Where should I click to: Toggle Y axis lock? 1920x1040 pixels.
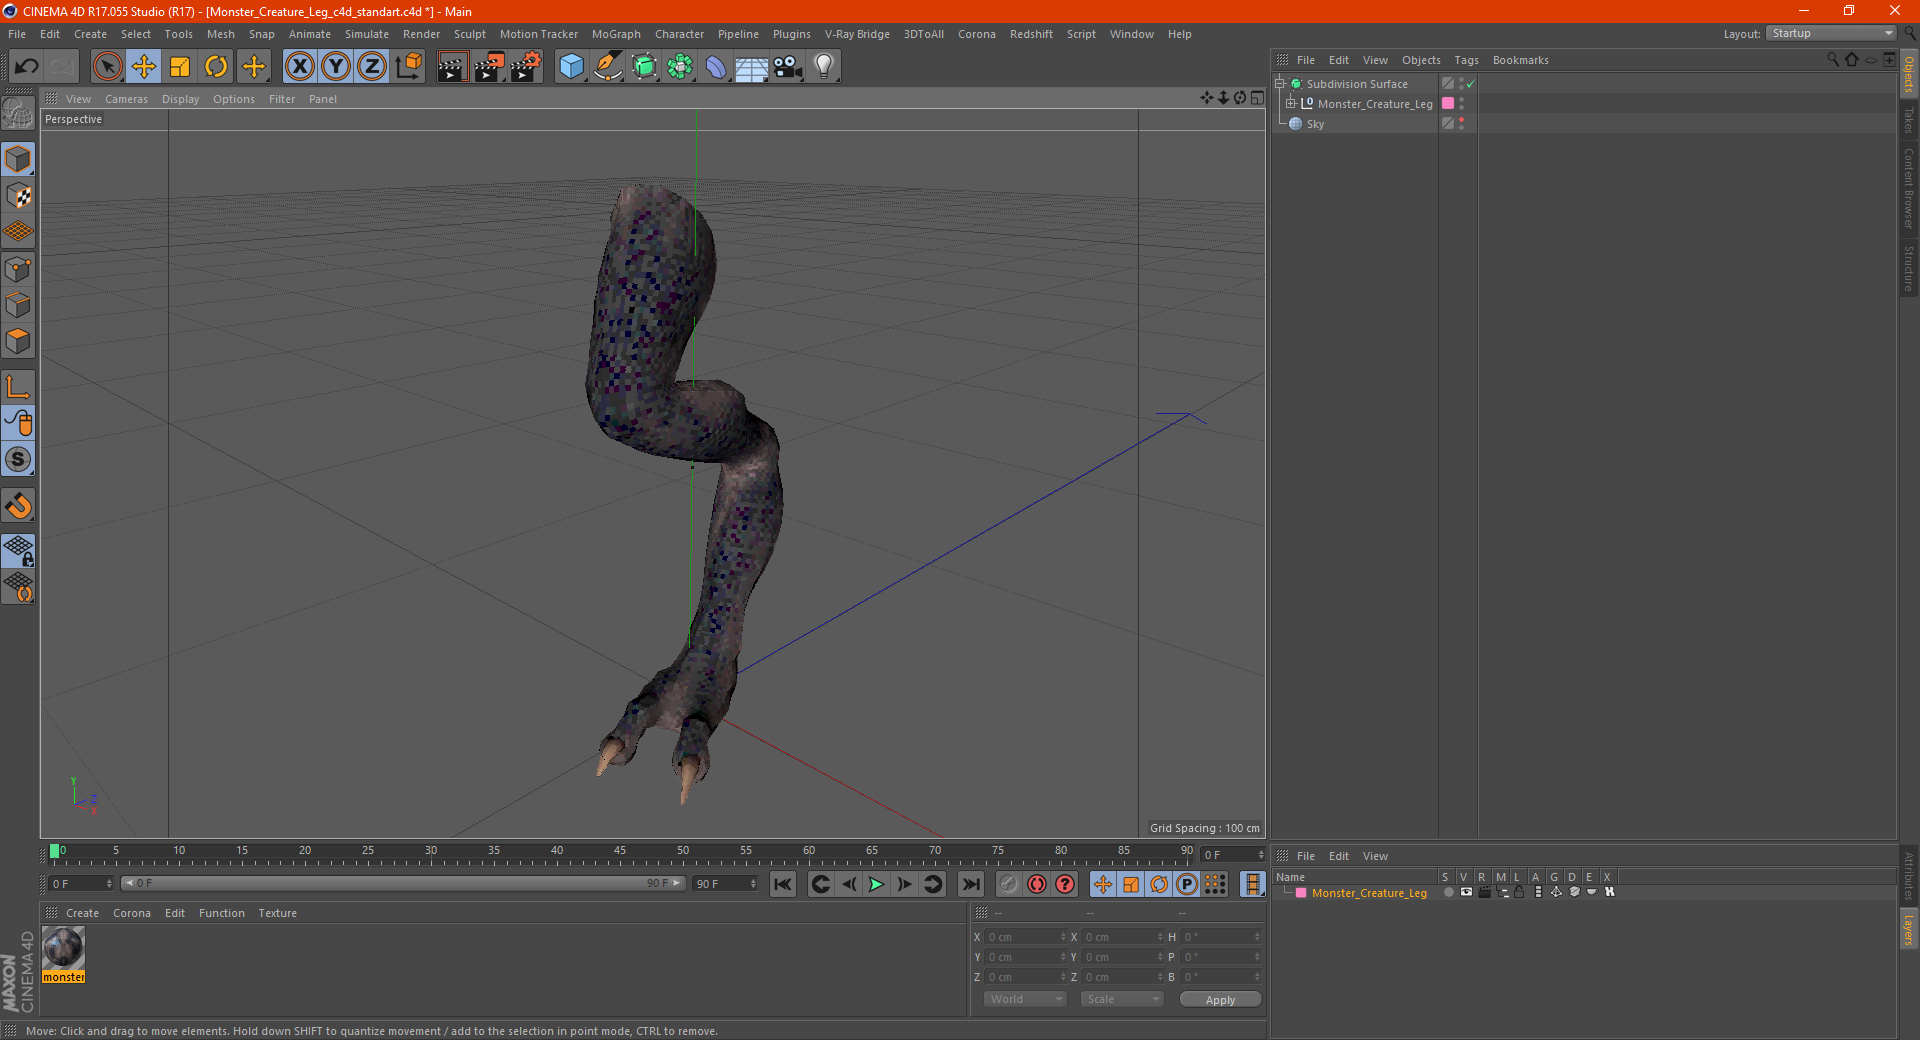click(x=336, y=67)
